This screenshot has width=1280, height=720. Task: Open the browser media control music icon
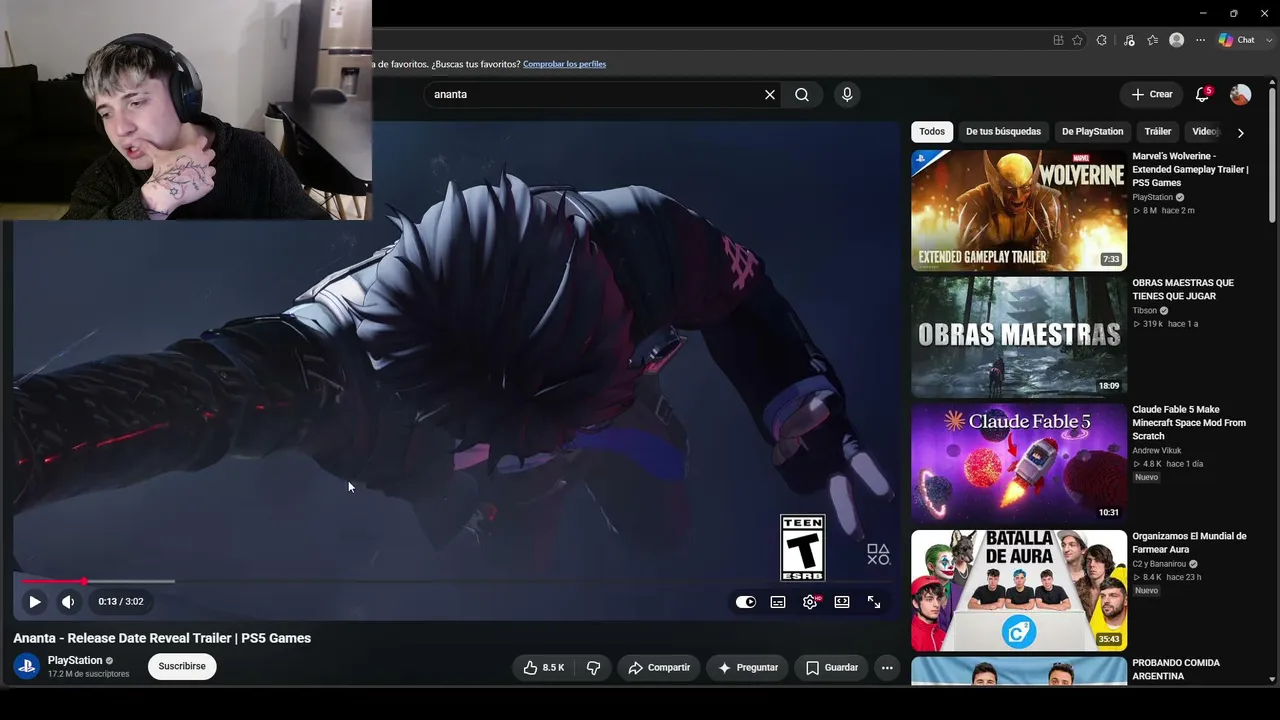click(x=1129, y=40)
